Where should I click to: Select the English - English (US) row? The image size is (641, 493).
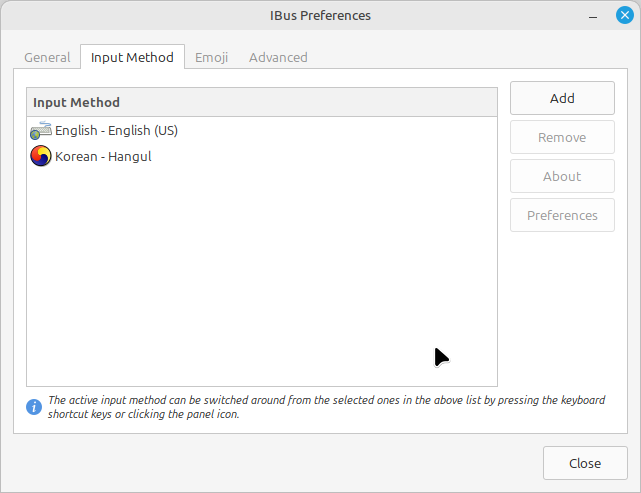tap(262, 130)
